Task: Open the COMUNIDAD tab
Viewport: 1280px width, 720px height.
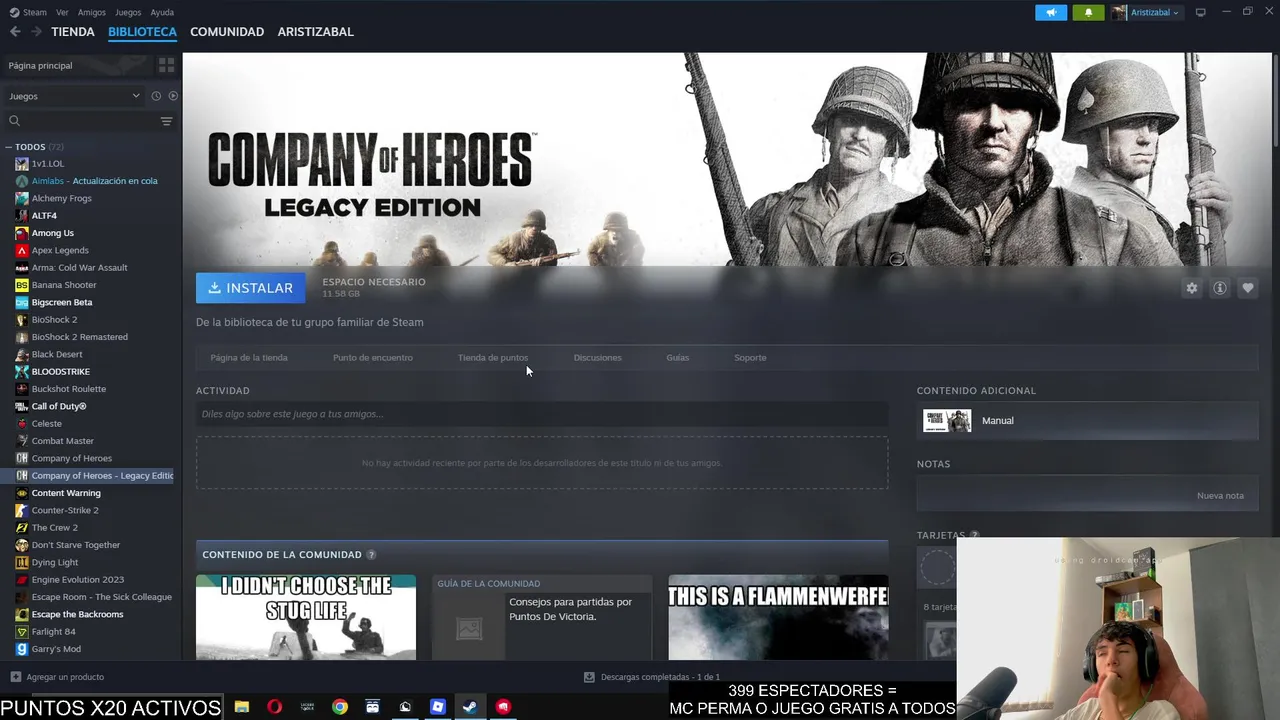Action: click(227, 32)
